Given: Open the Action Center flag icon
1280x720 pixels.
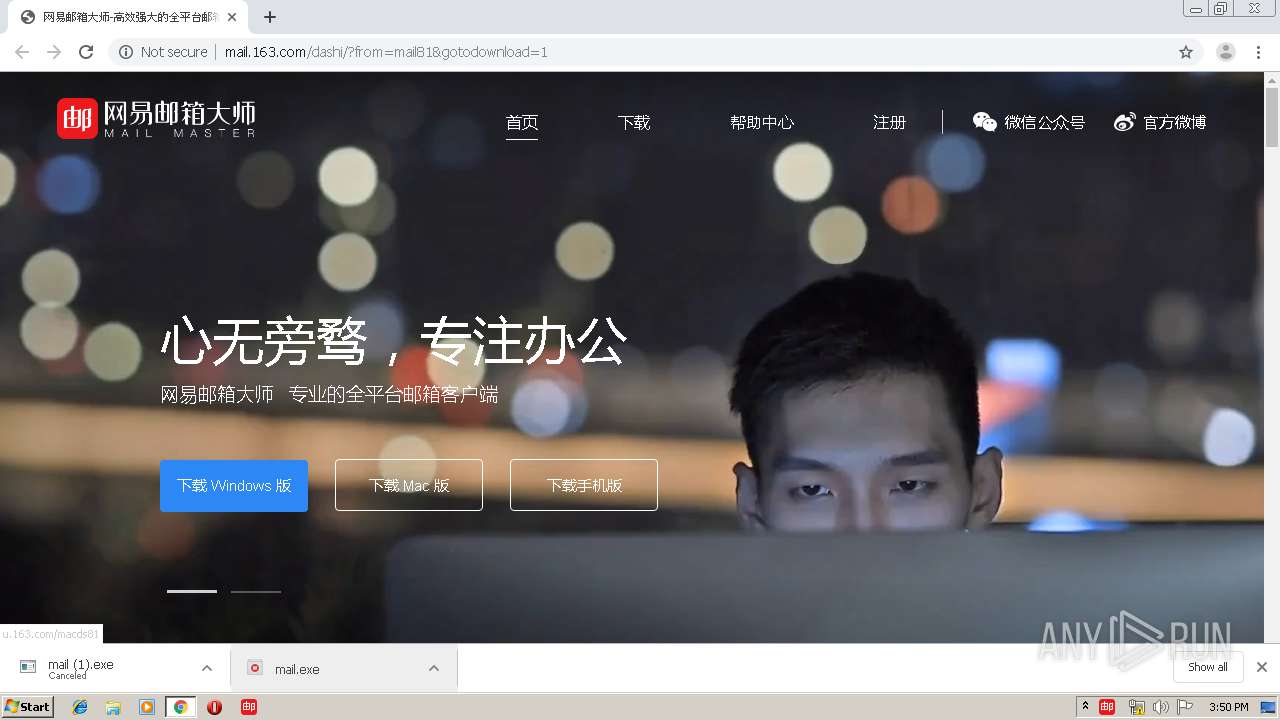Looking at the screenshot, I should click(1185, 707).
